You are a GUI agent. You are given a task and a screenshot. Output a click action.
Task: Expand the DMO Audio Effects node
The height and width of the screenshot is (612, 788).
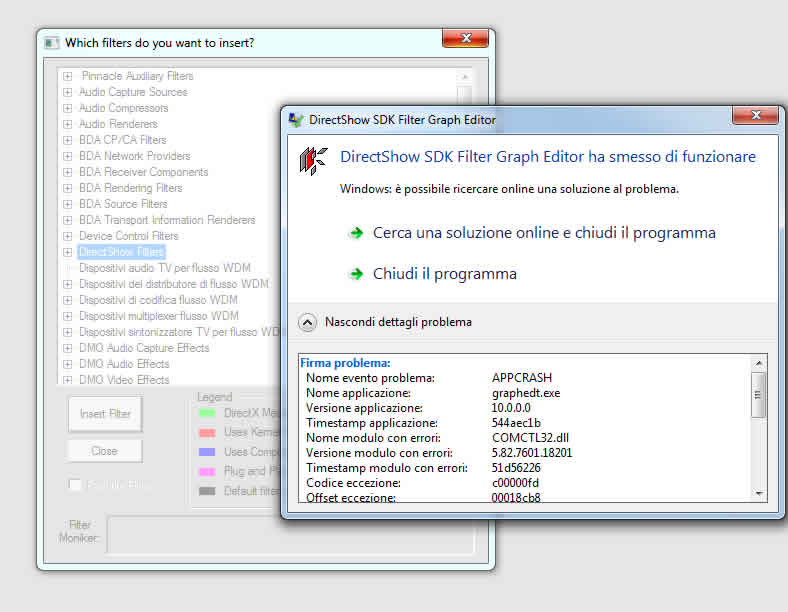coord(68,364)
